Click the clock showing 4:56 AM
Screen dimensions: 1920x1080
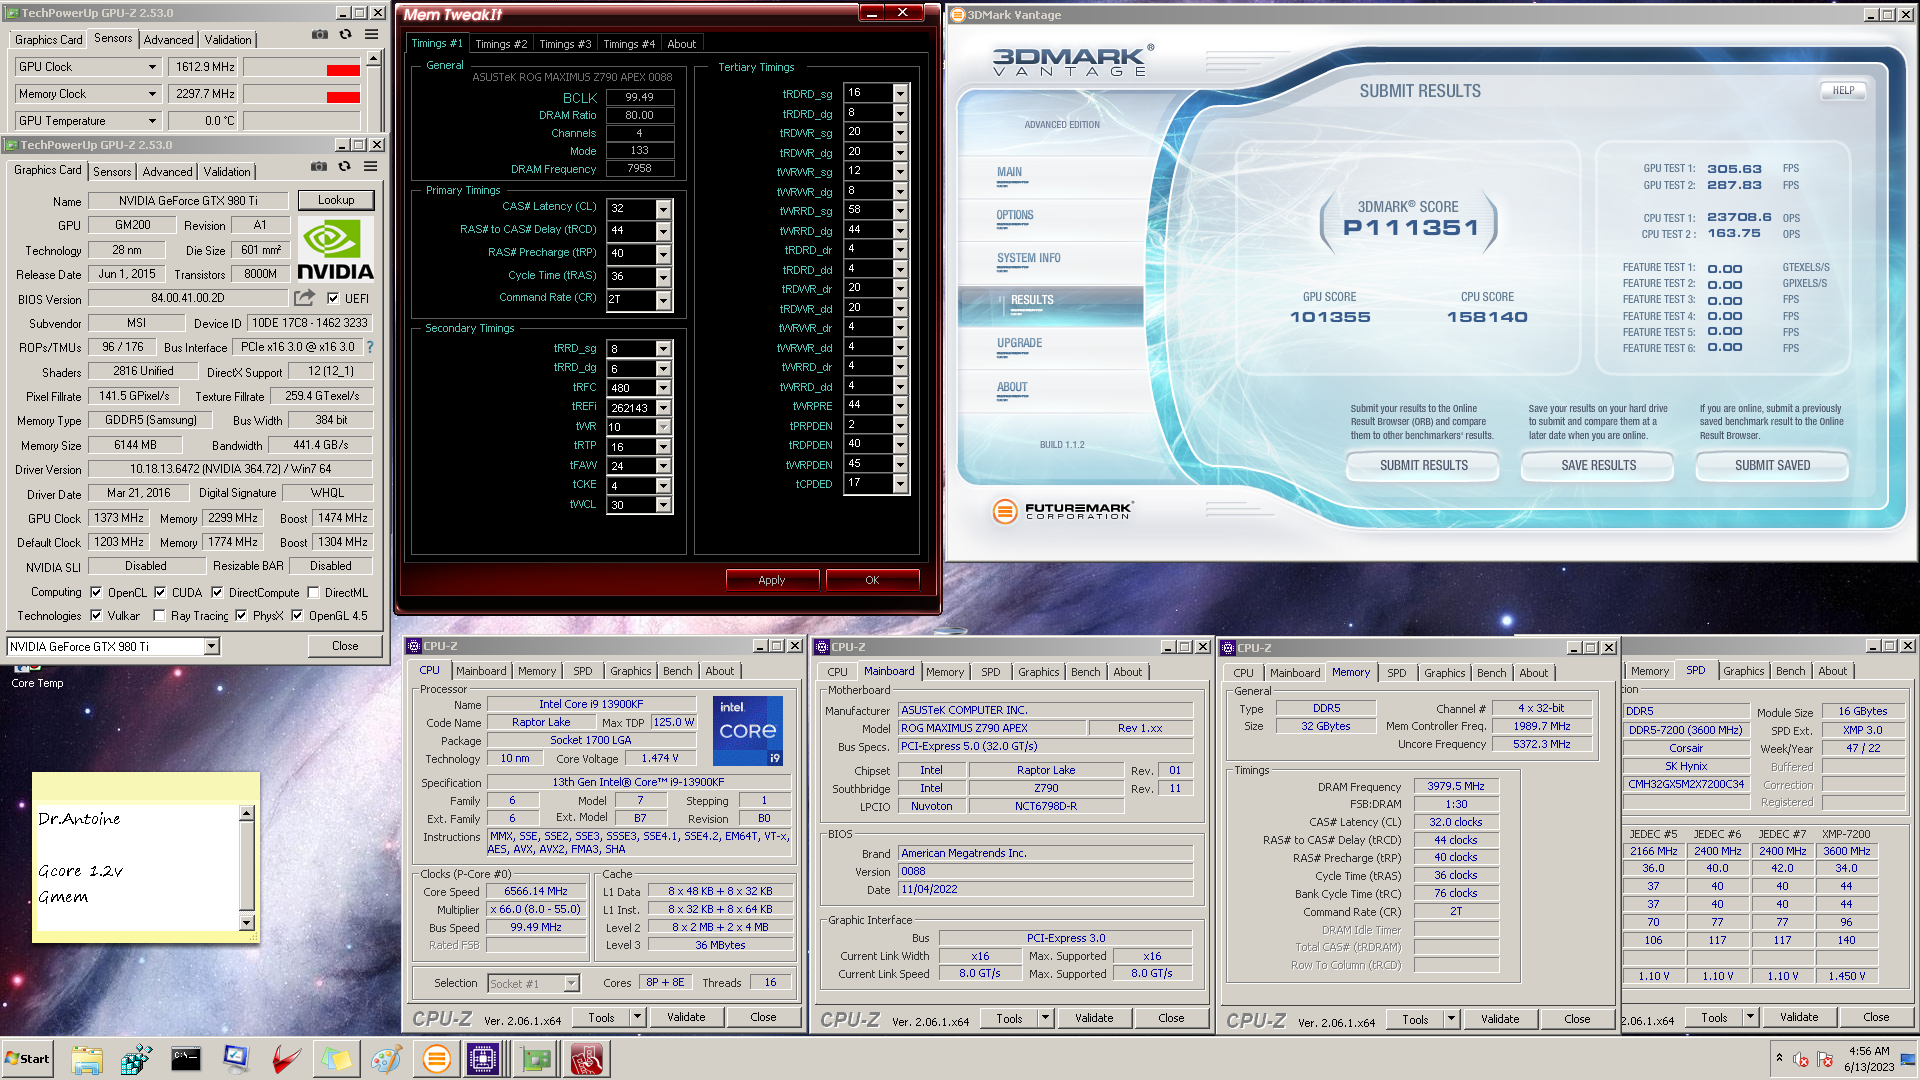(1869, 1051)
